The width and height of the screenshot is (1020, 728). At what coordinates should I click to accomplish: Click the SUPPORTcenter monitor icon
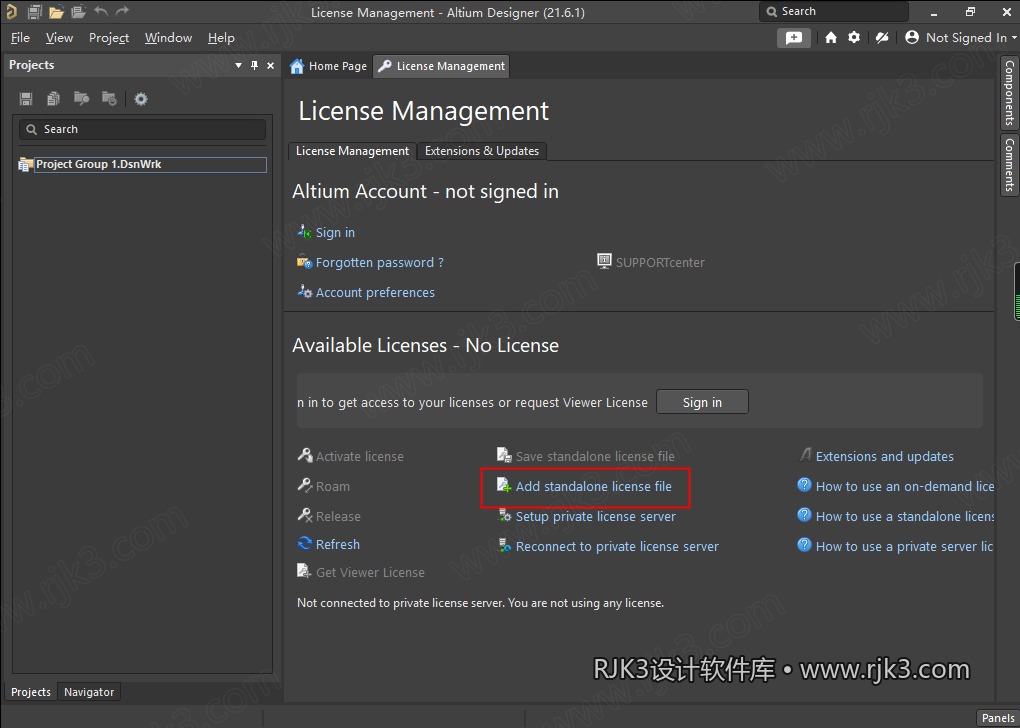click(604, 262)
